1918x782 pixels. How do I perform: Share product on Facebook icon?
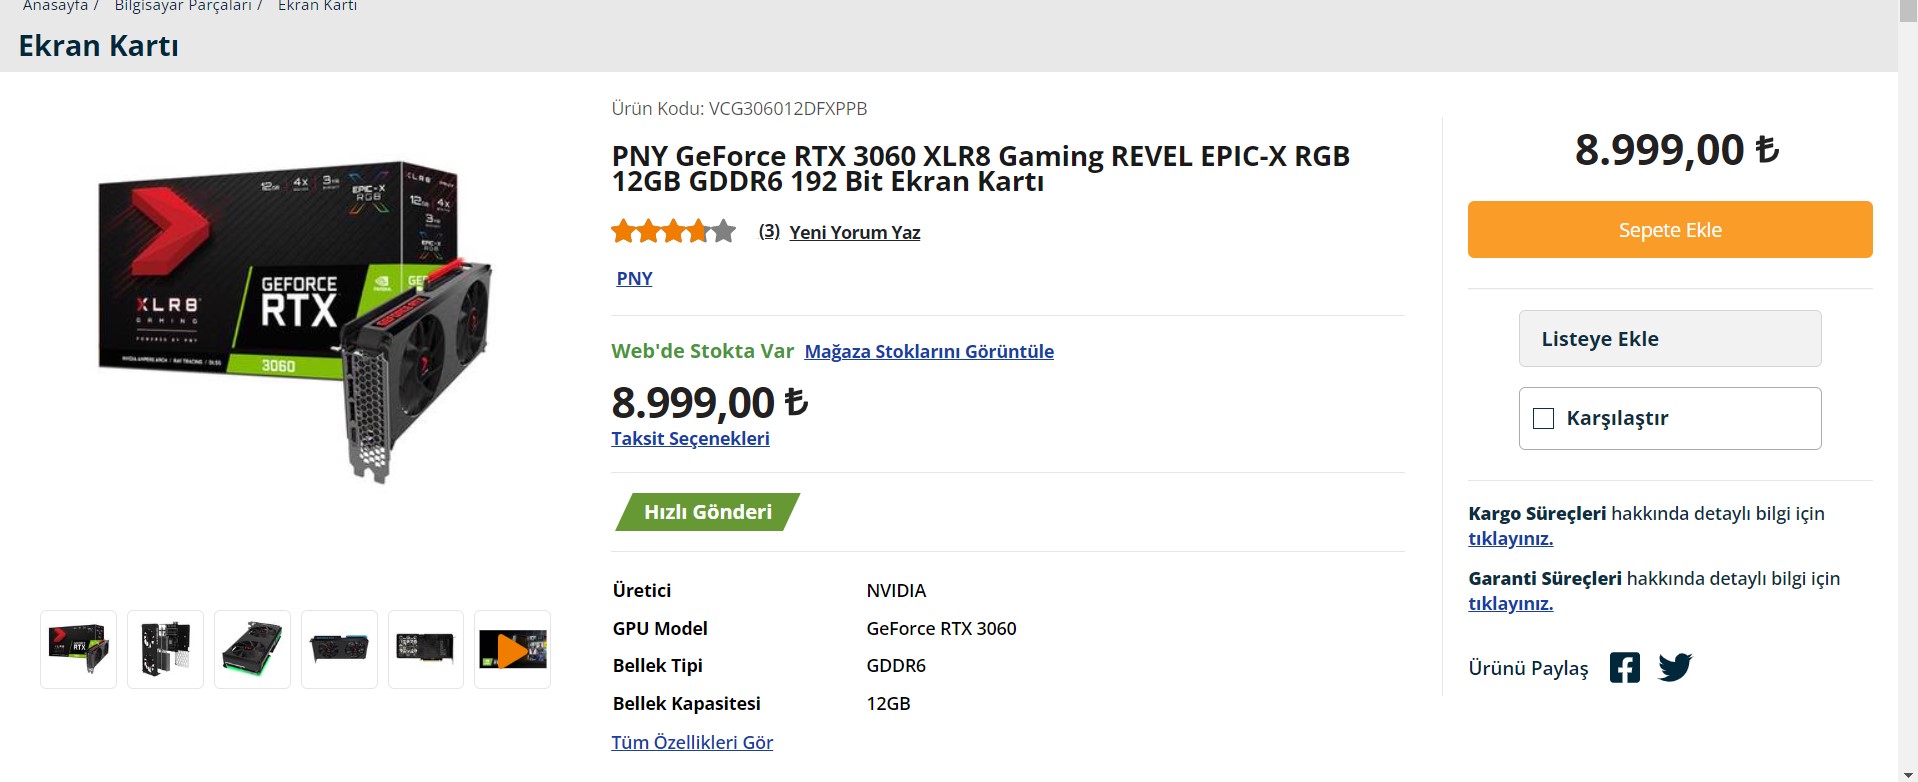point(1624,667)
